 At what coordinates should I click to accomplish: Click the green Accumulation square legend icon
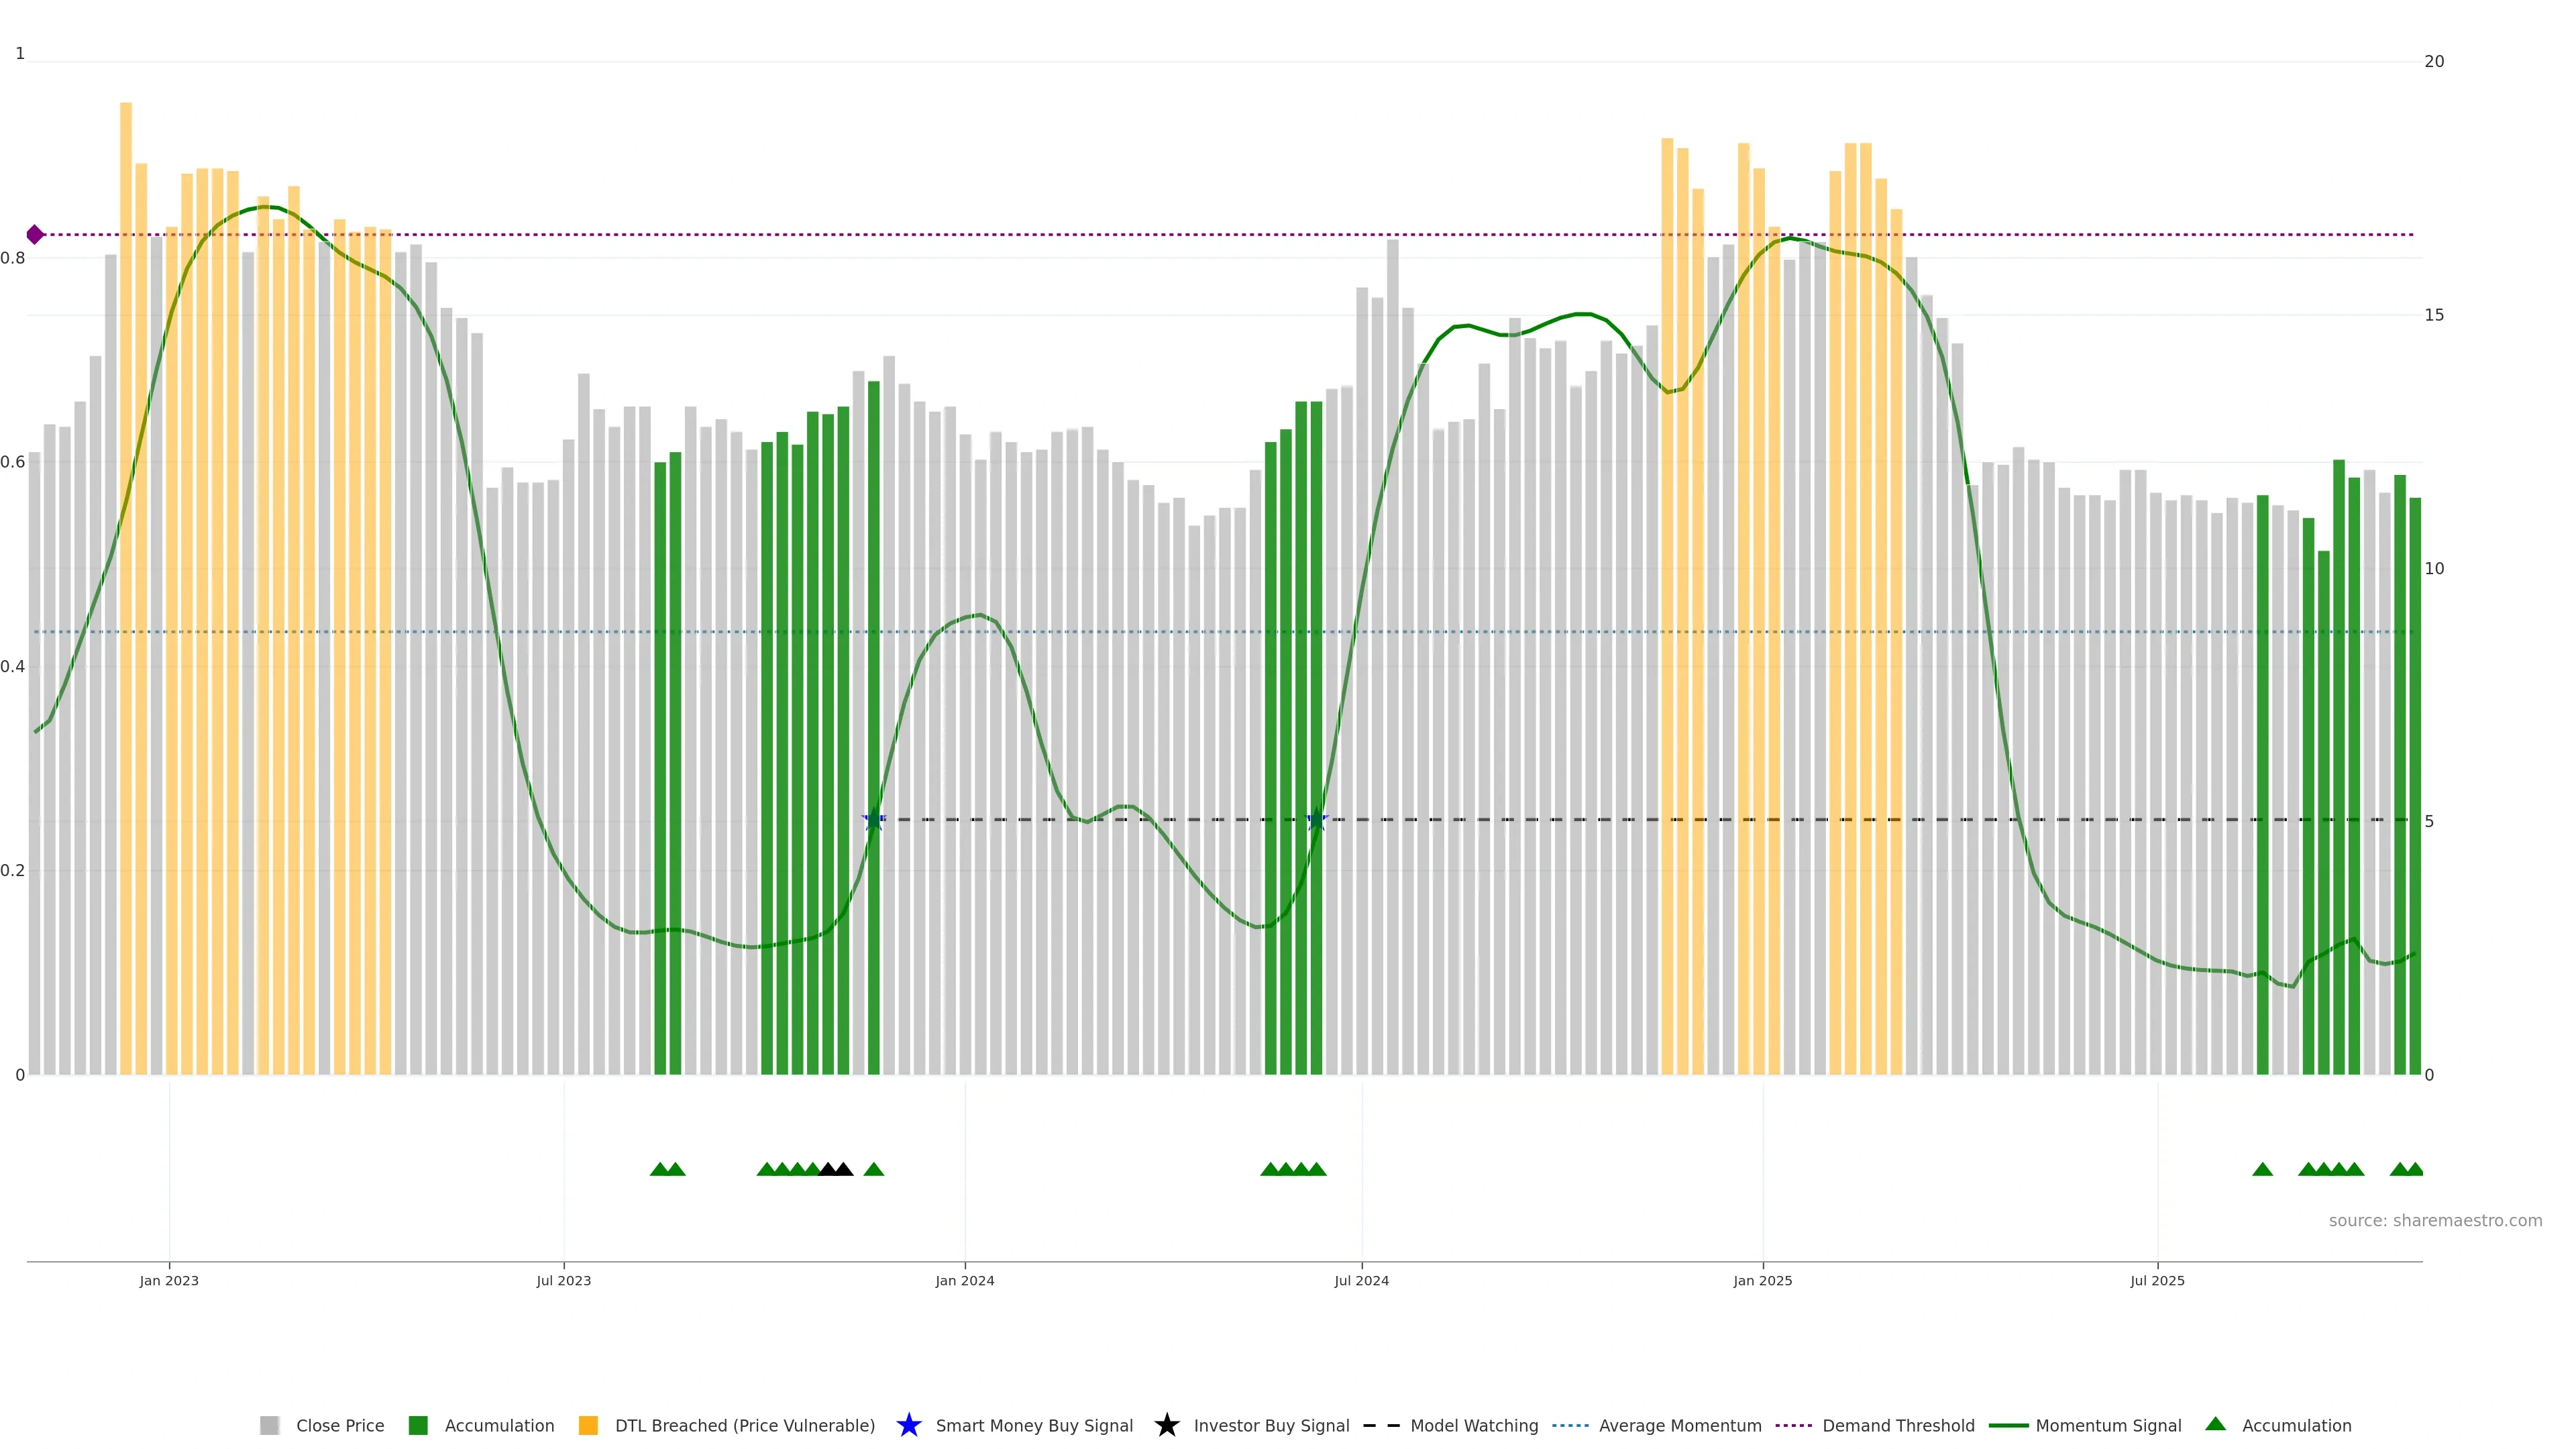click(418, 1425)
